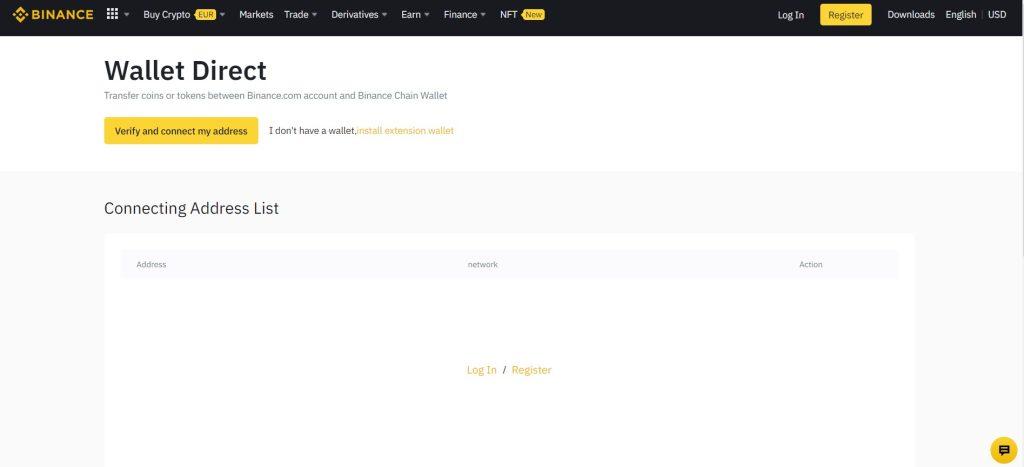1024x467 pixels.
Task: Click the Action column header
Action: coord(810,265)
